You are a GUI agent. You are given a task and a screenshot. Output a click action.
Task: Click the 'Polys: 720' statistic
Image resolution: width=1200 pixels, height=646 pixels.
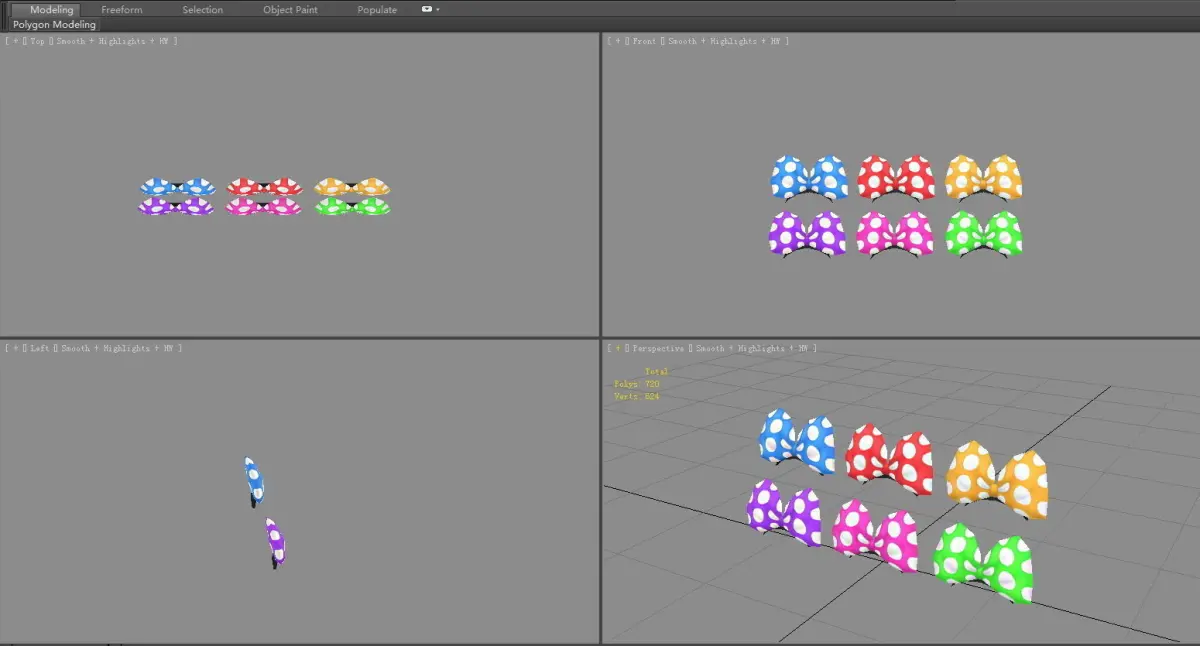(636, 384)
